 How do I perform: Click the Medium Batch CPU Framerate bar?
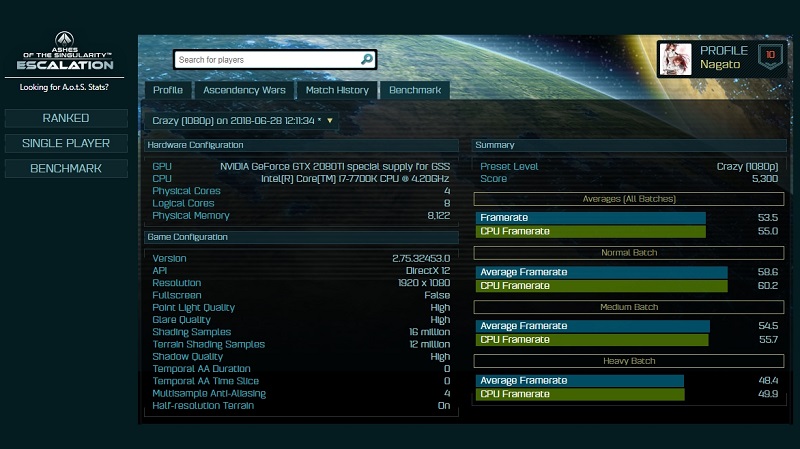point(592,340)
